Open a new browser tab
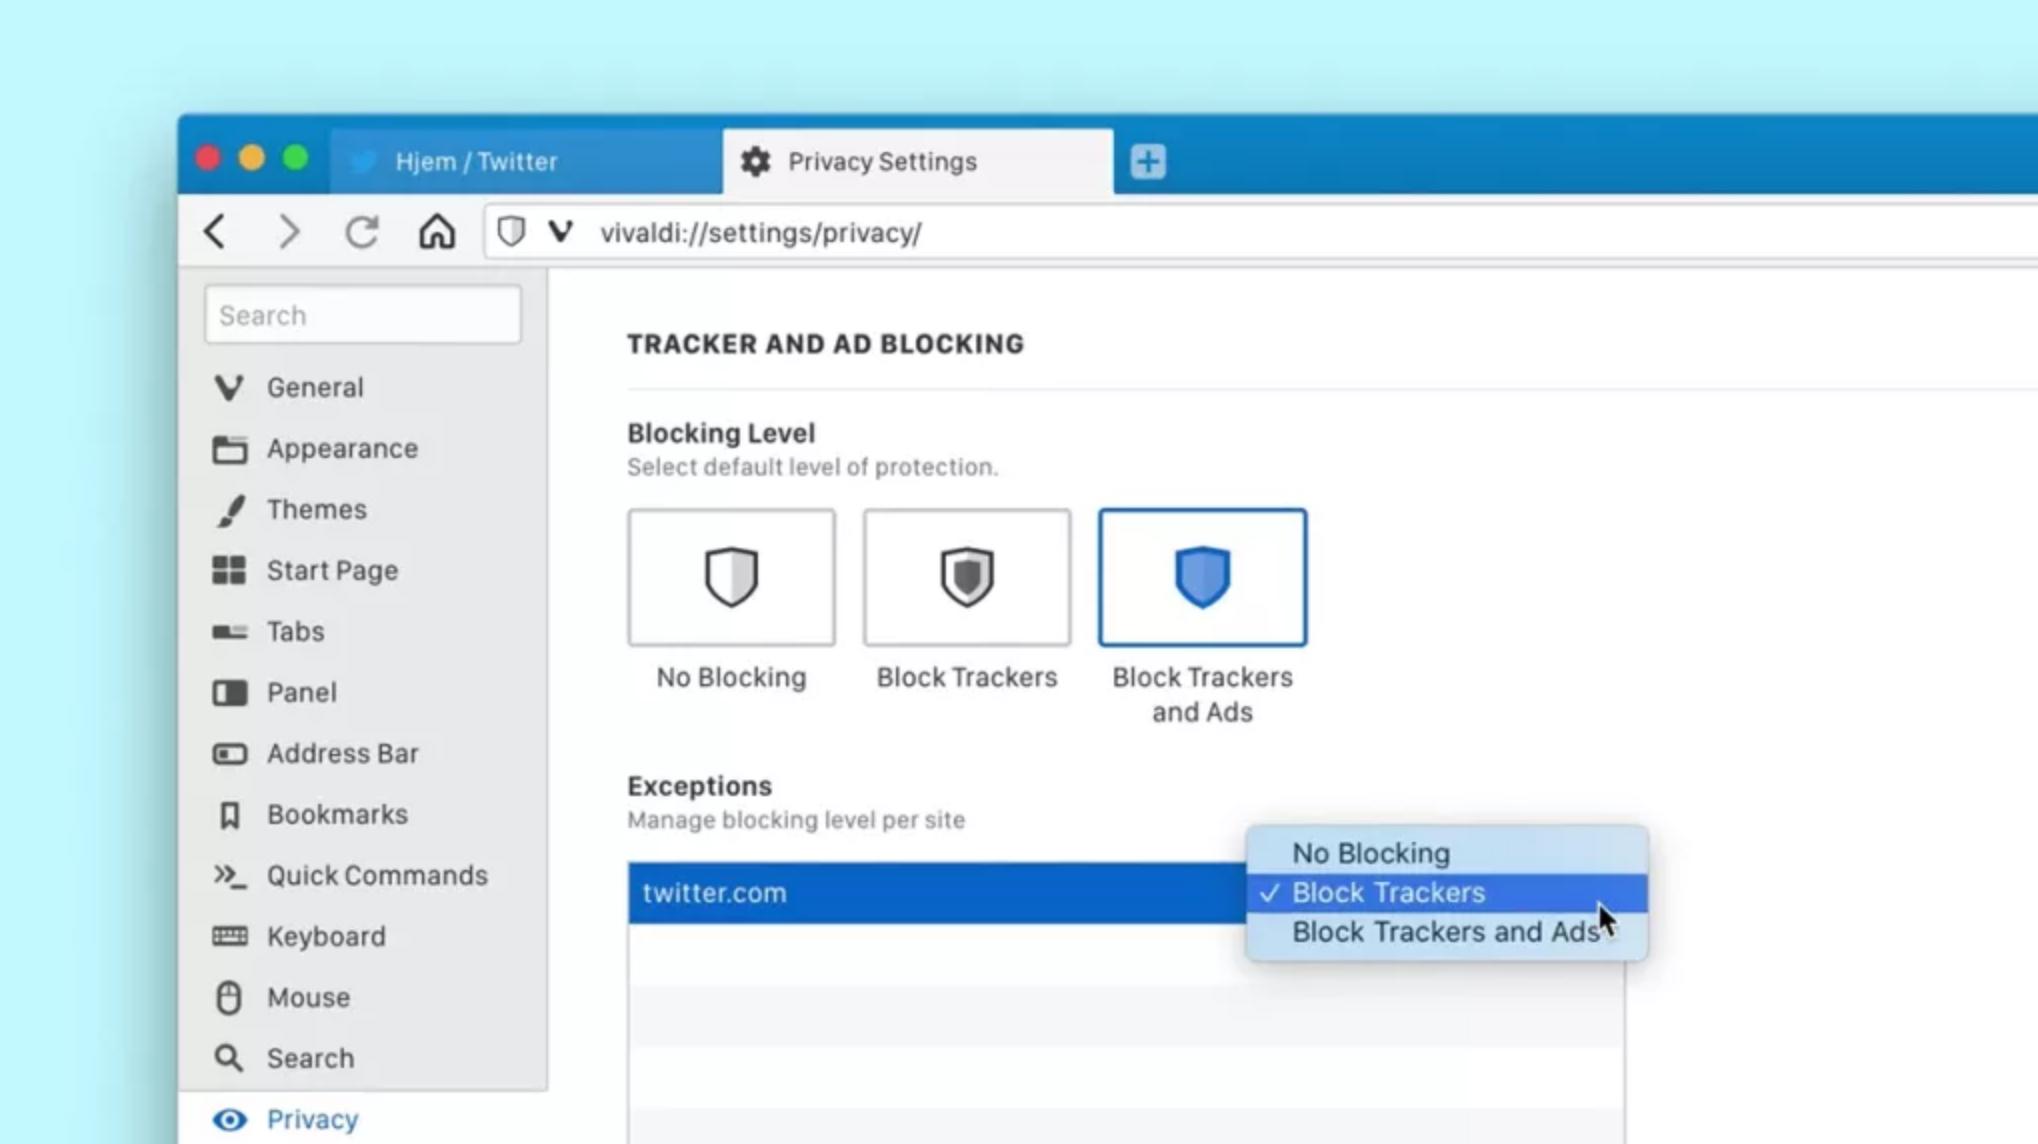This screenshot has width=2038, height=1144. [1146, 161]
